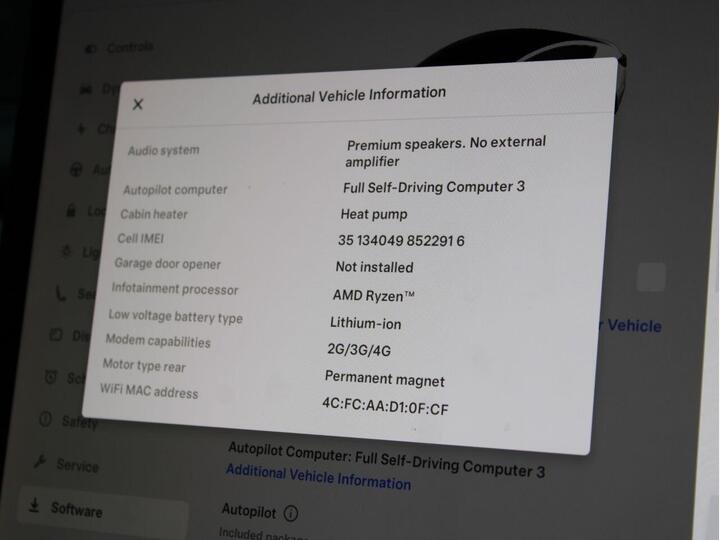Click the Audio system label
This screenshot has width=720, height=540.
(163, 150)
